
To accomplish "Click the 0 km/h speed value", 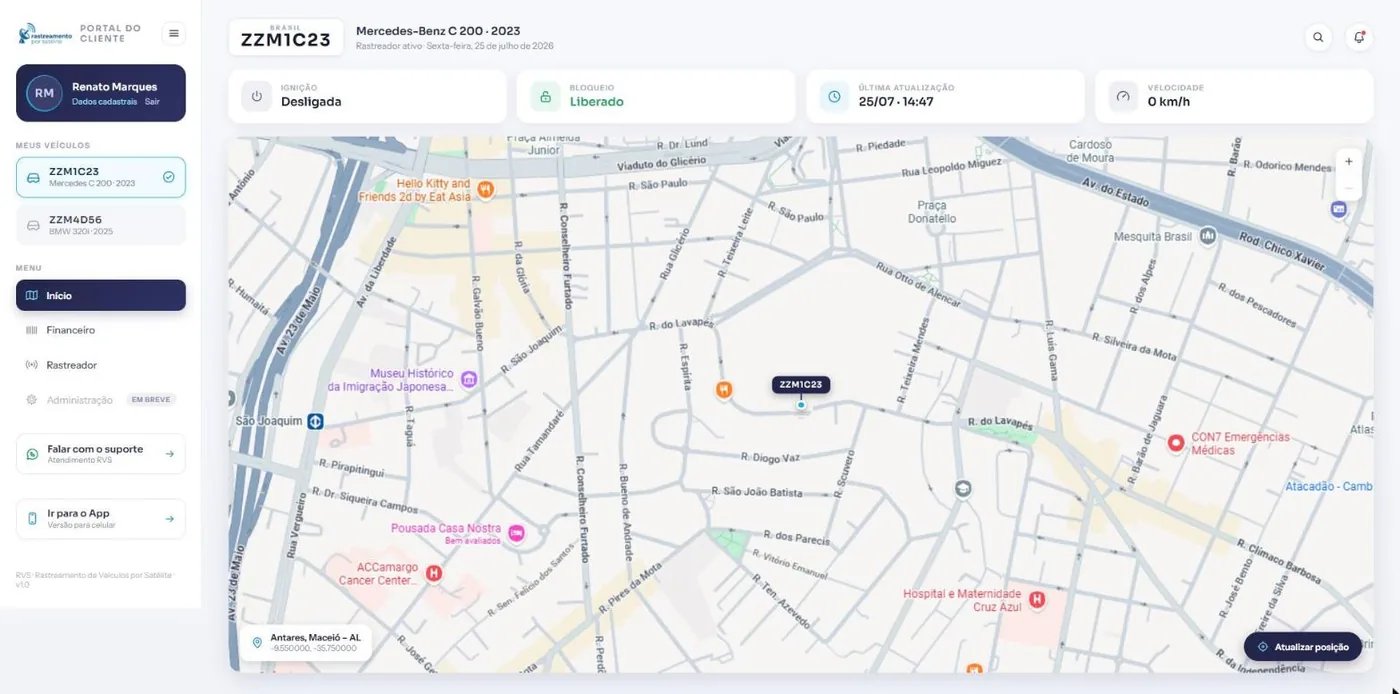I will click(x=1169, y=102).
